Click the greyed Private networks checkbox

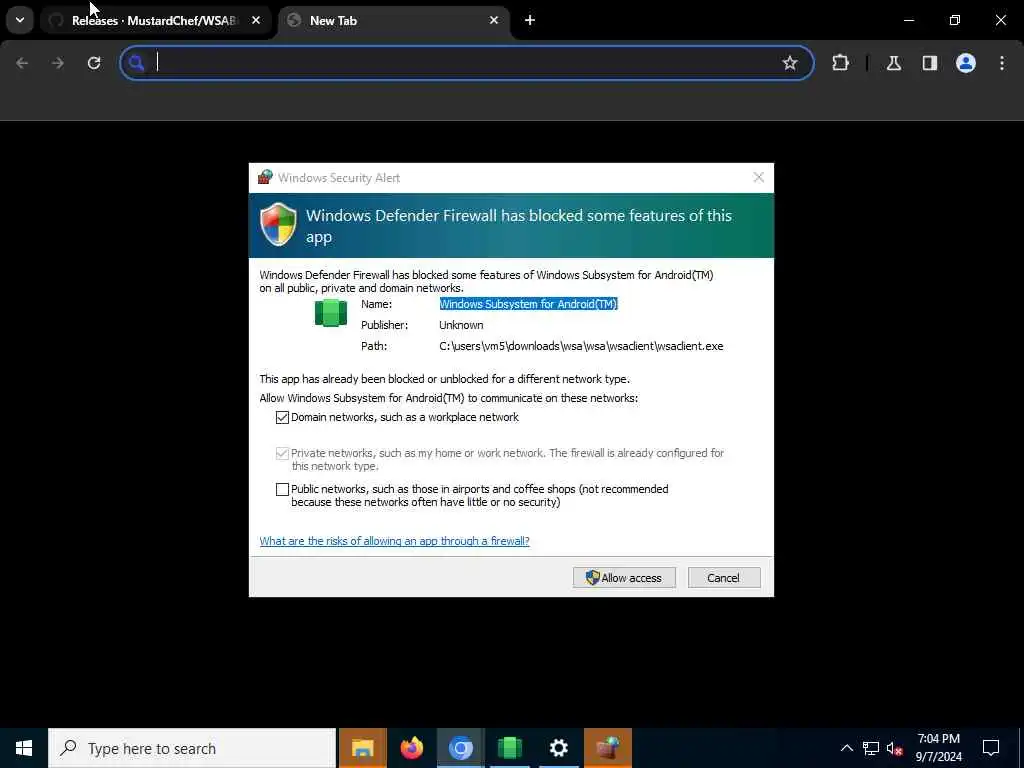(x=282, y=453)
